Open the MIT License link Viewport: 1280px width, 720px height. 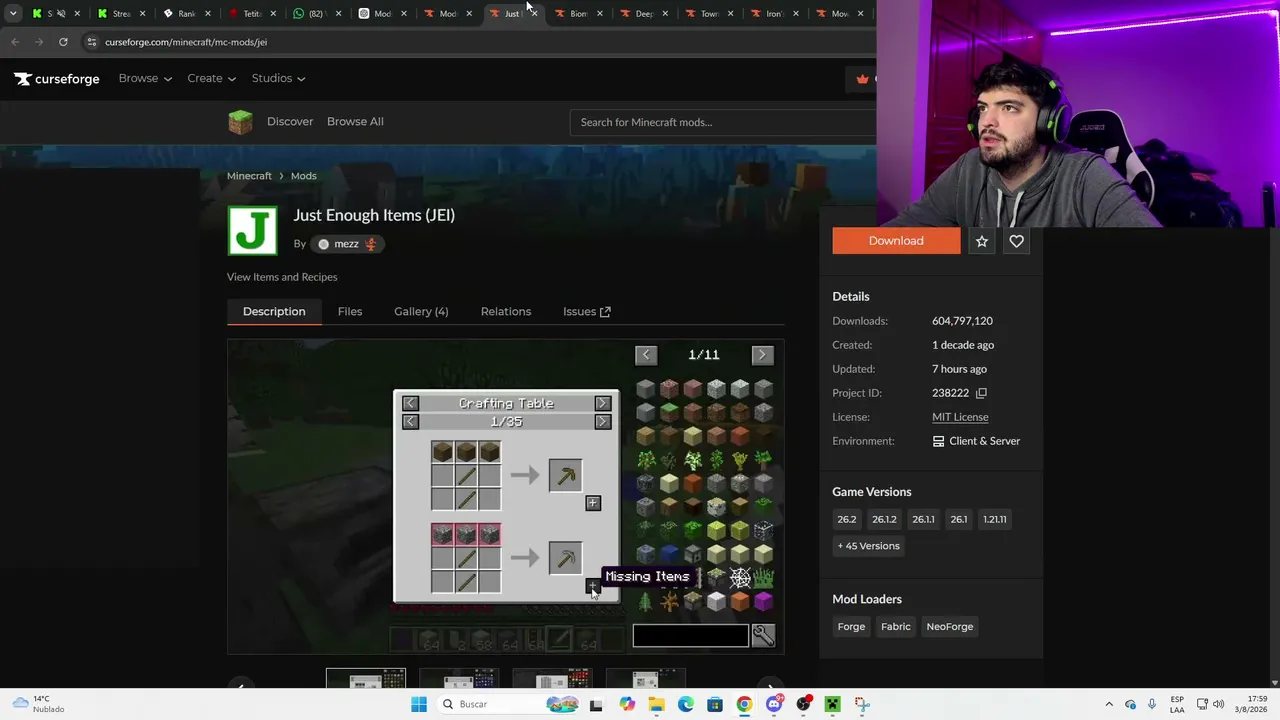click(960, 417)
